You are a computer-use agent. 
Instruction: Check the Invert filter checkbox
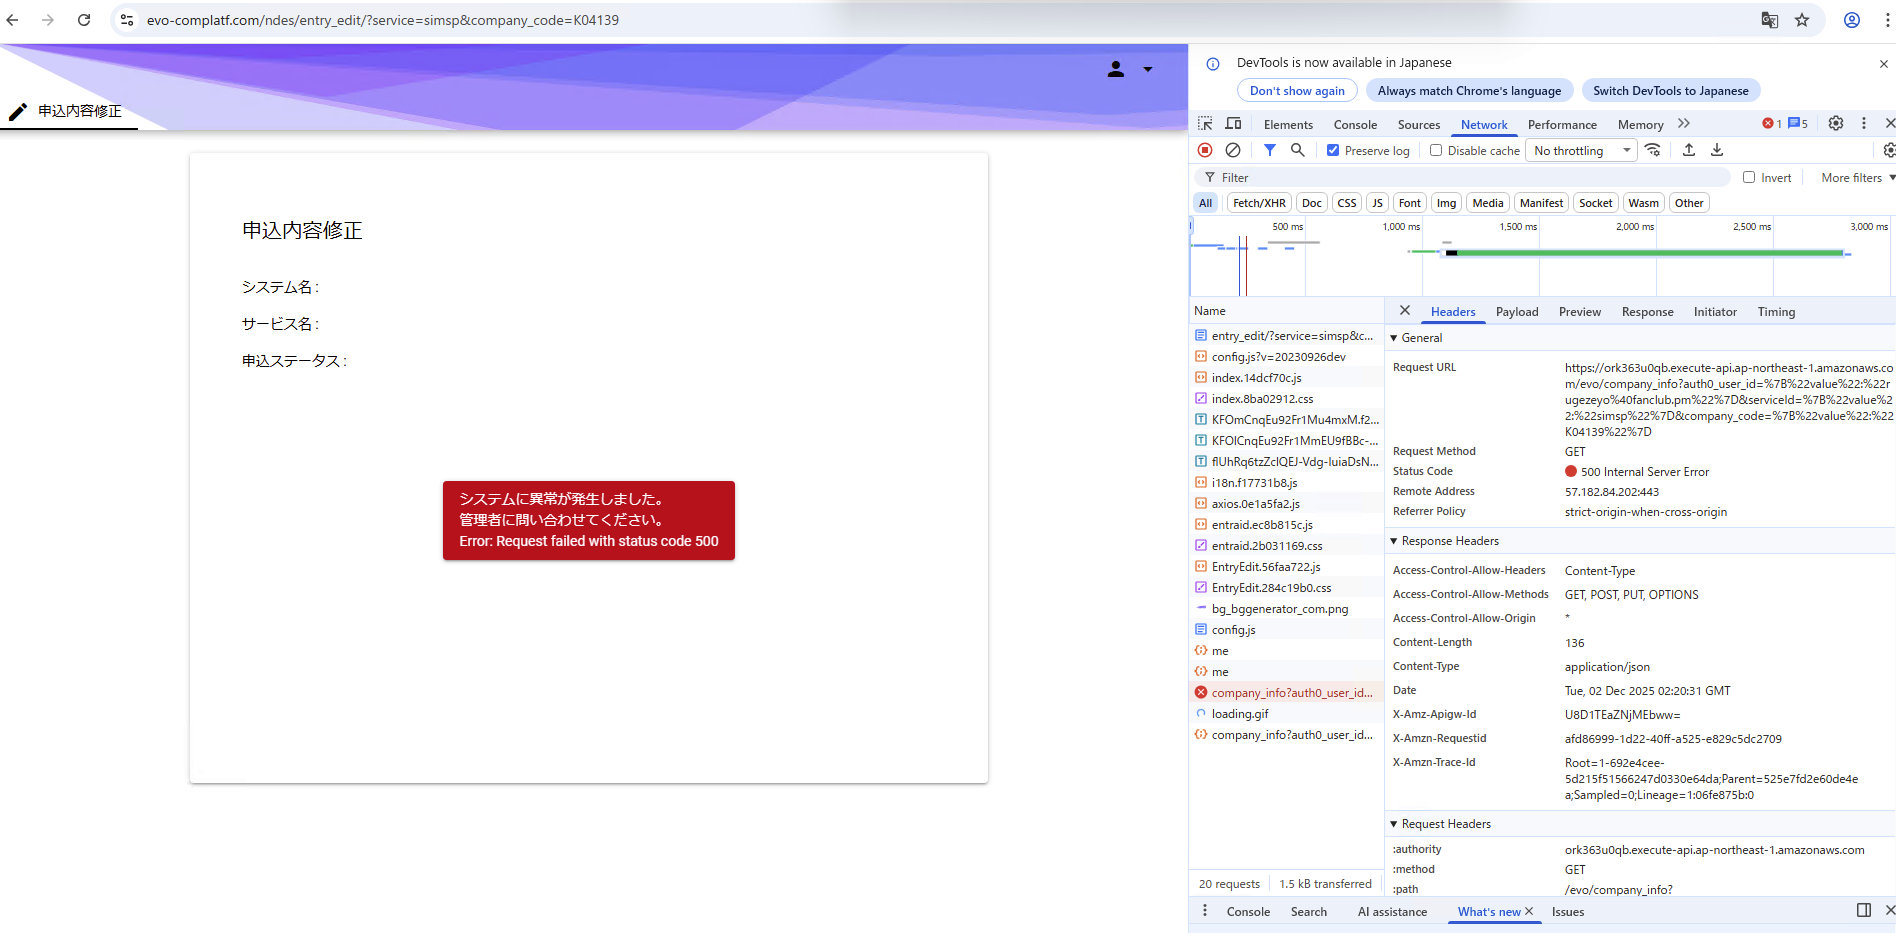[1749, 178]
